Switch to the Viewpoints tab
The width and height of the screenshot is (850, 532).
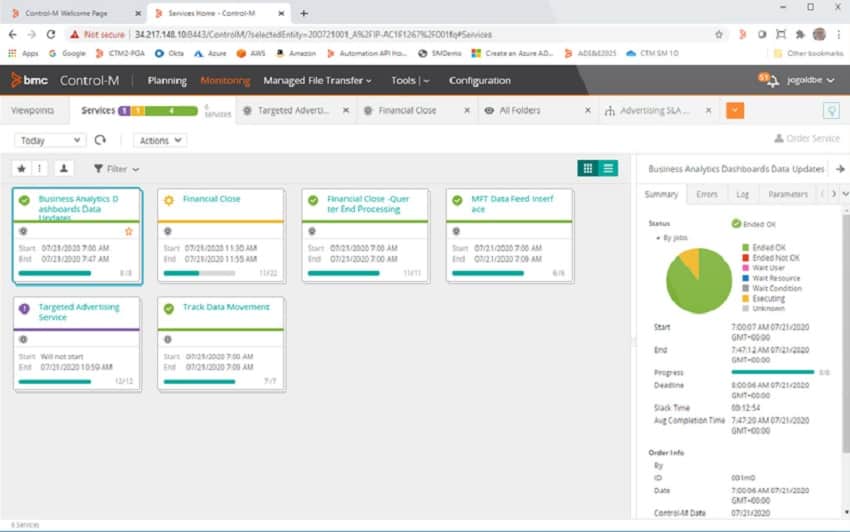point(33,110)
